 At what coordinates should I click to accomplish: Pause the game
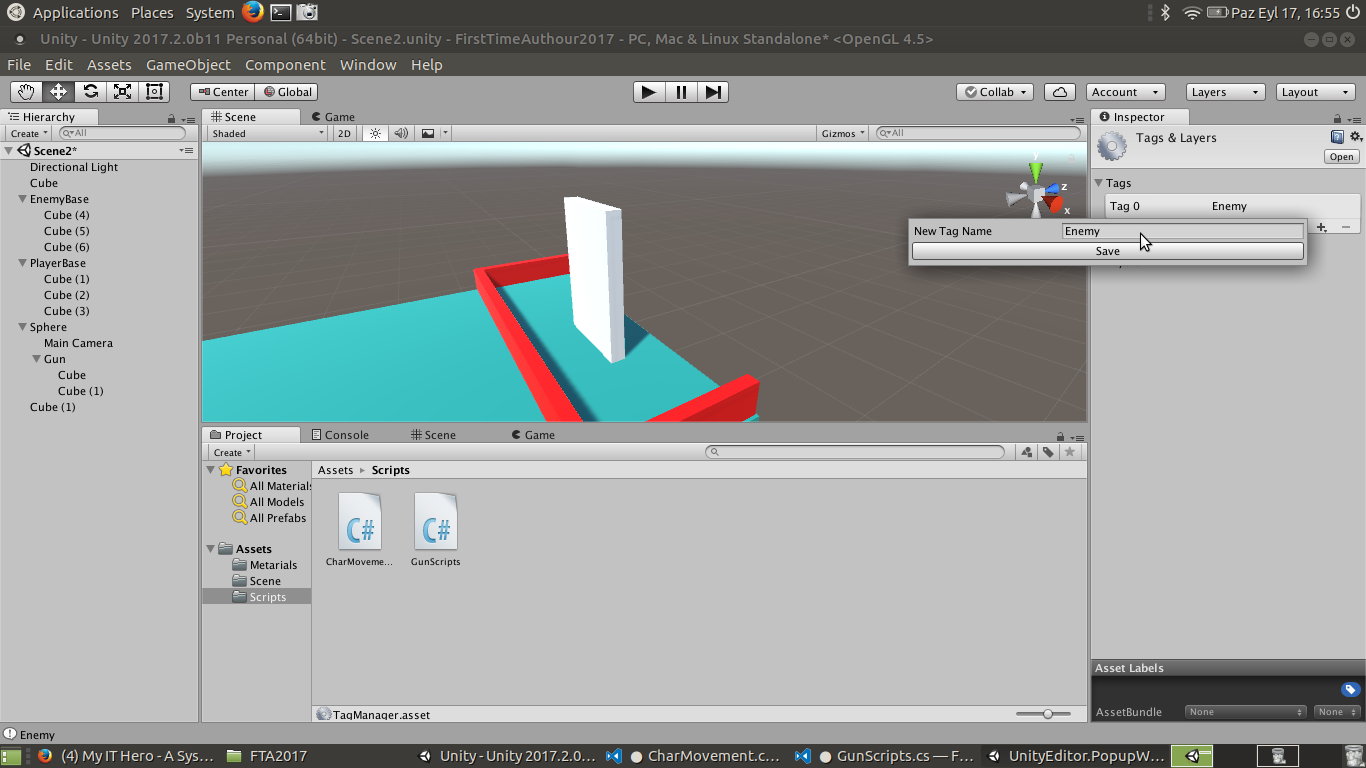tap(681, 92)
